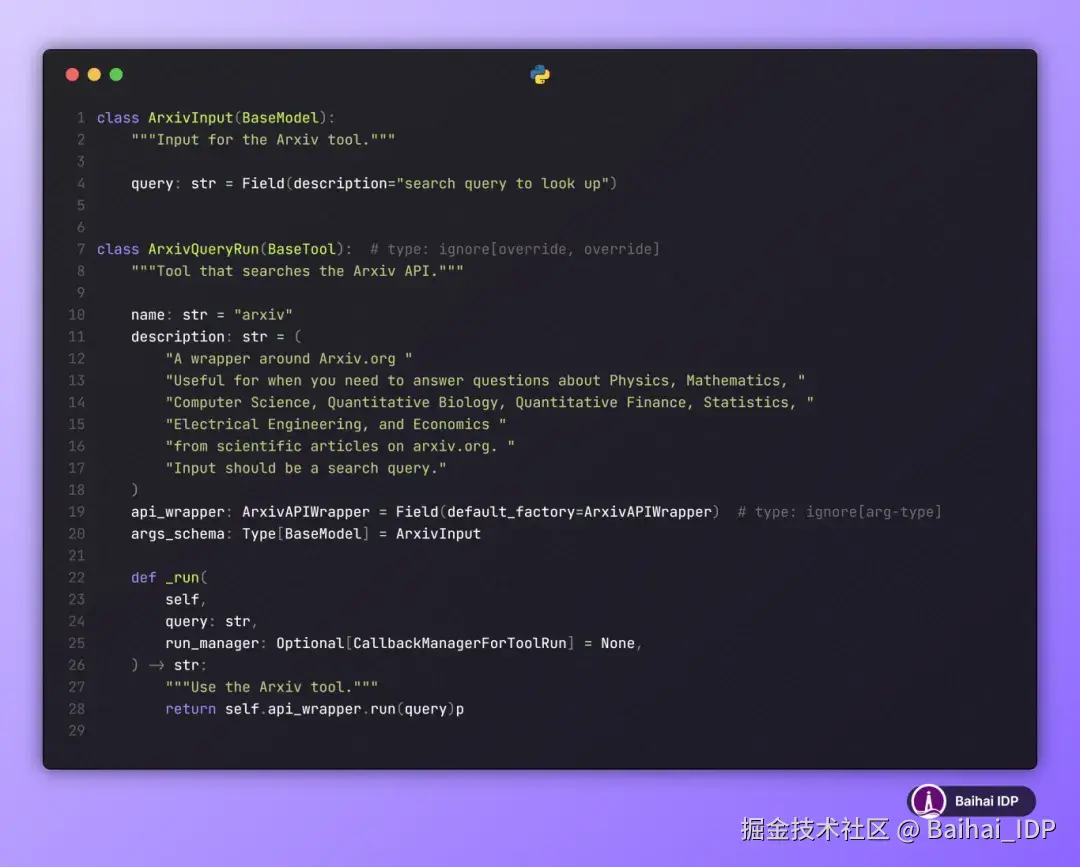This screenshot has width=1080, height=867.
Task: Click the string "arxiv" on line 10
Action: [x=263, y=315]
